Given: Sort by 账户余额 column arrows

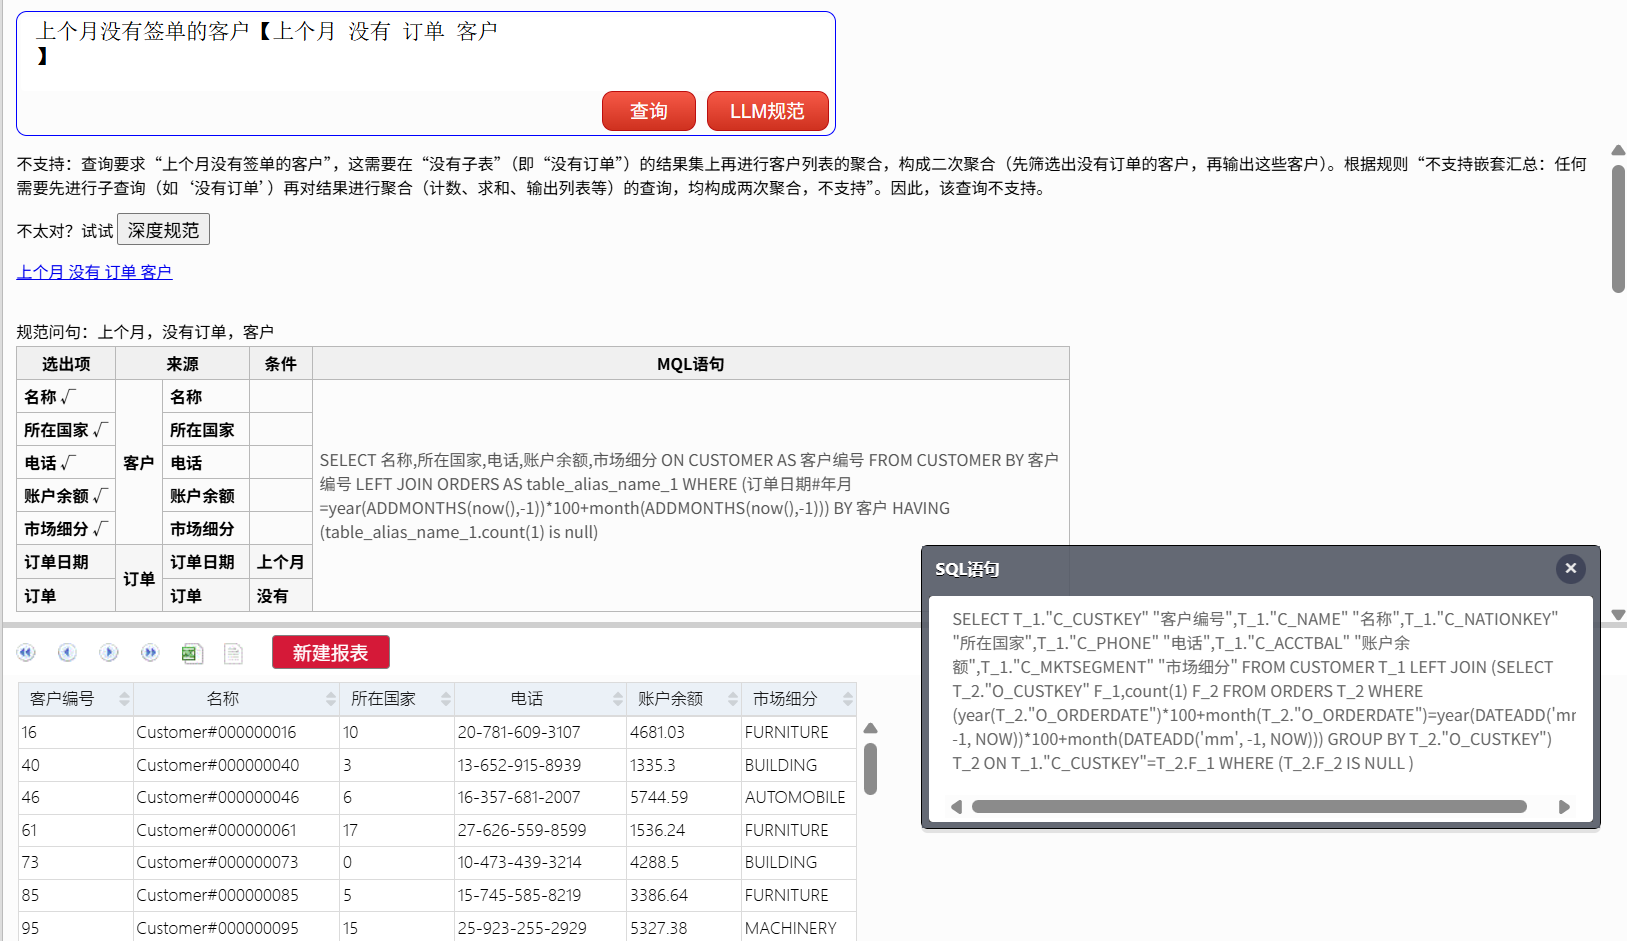Looking at the screenshot, I should point(733,699).
